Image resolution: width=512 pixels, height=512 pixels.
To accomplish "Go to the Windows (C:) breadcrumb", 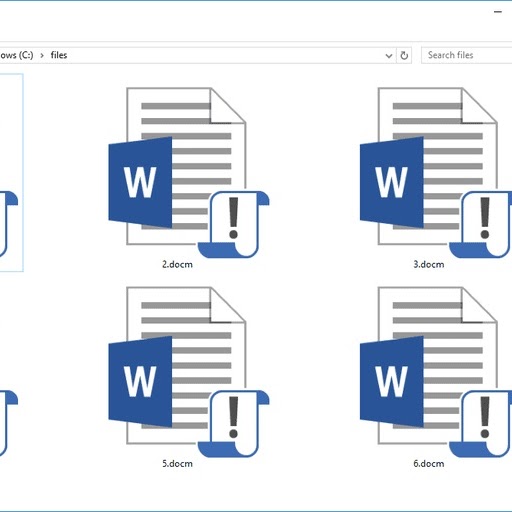I will pyautogui.click(x=16, y=55).
